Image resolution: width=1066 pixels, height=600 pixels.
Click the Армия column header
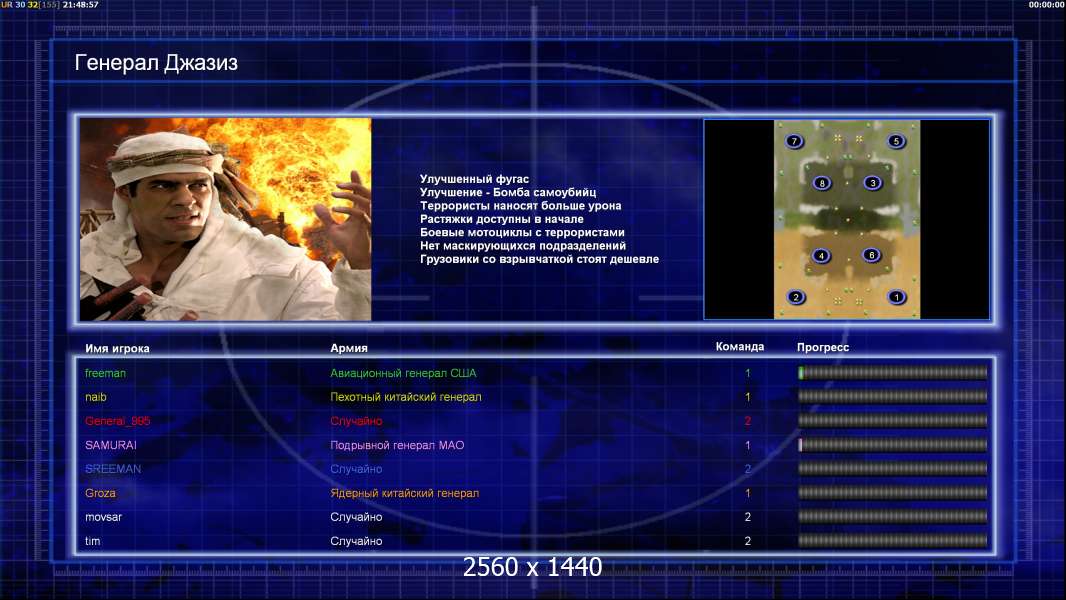349,348
